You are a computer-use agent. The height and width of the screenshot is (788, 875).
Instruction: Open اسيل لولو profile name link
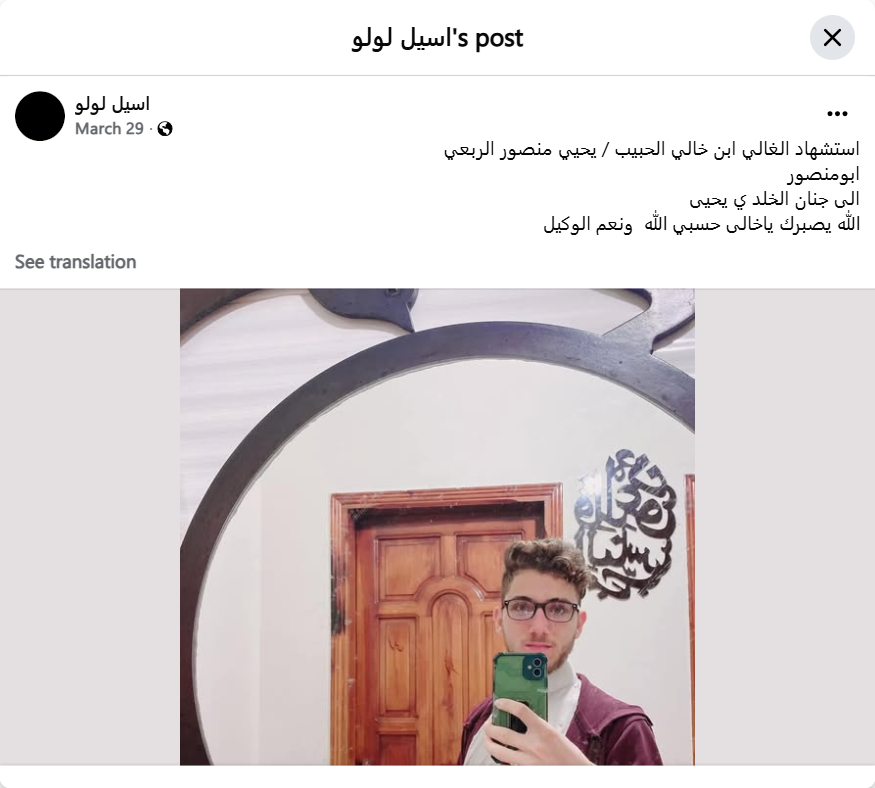[112, 104]
